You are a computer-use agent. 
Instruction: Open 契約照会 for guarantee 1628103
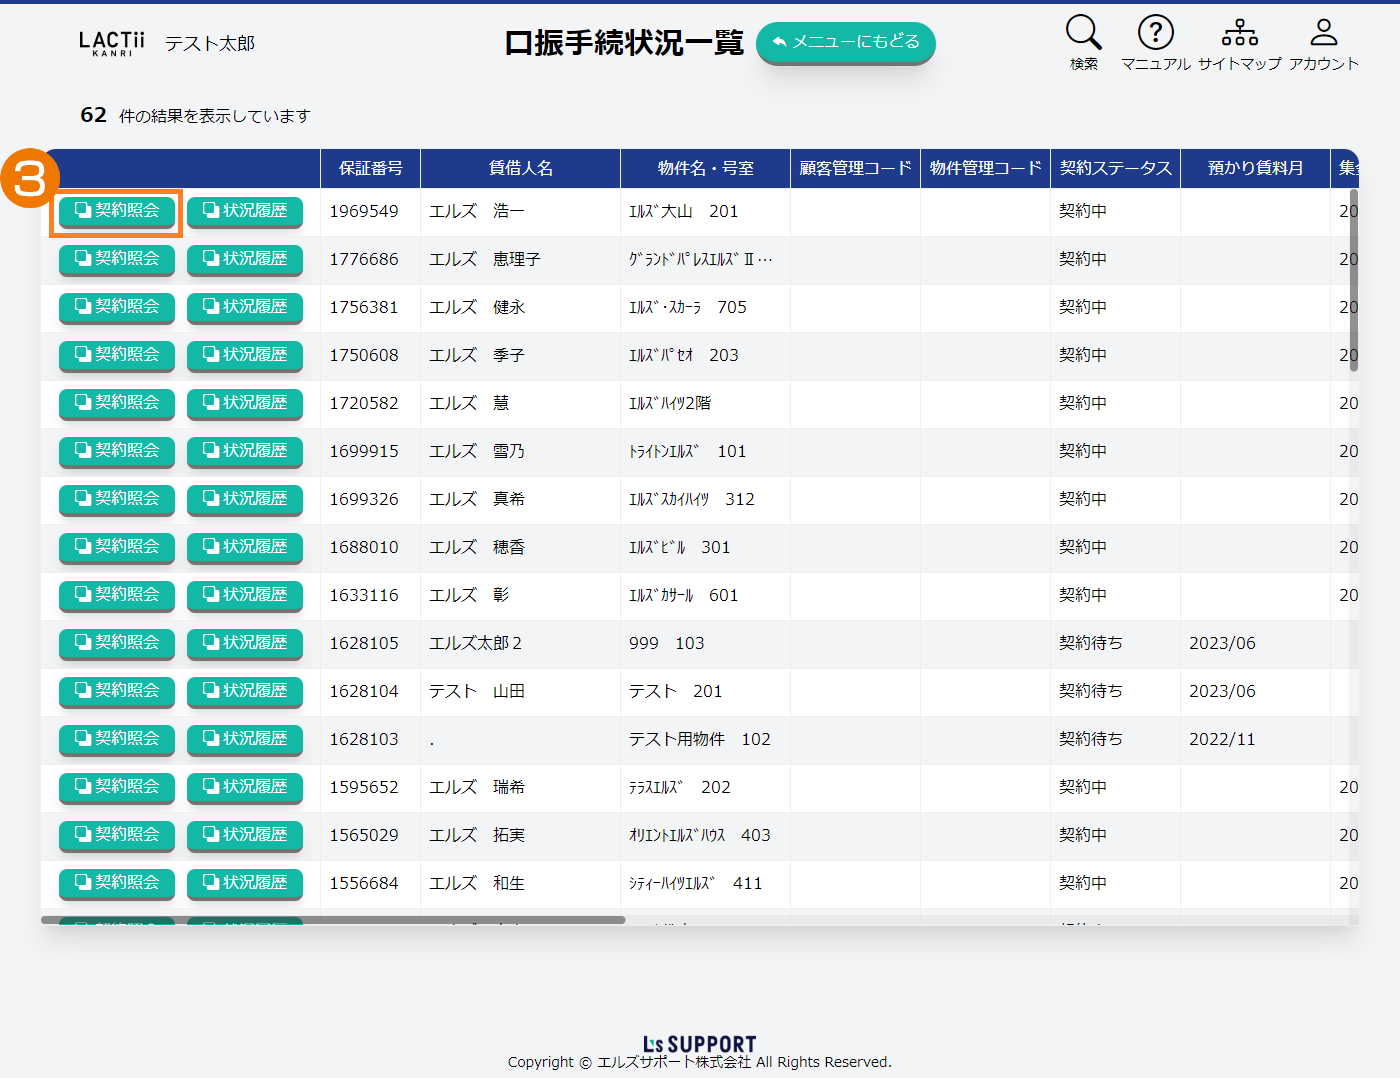(117, 739)
